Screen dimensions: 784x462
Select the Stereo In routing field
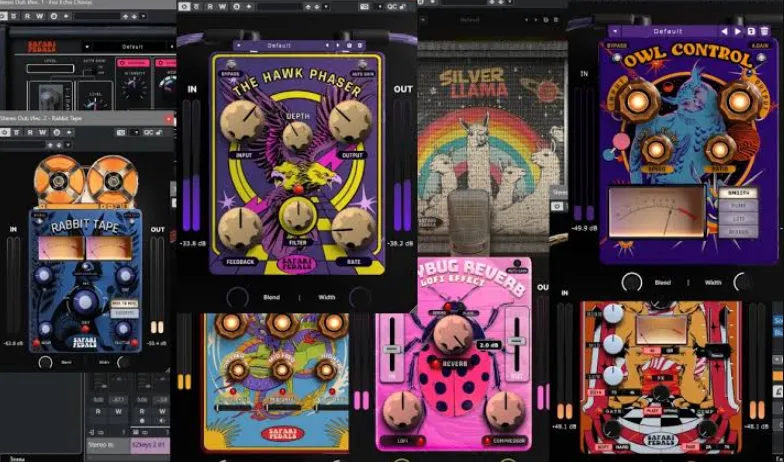point(108,444)
